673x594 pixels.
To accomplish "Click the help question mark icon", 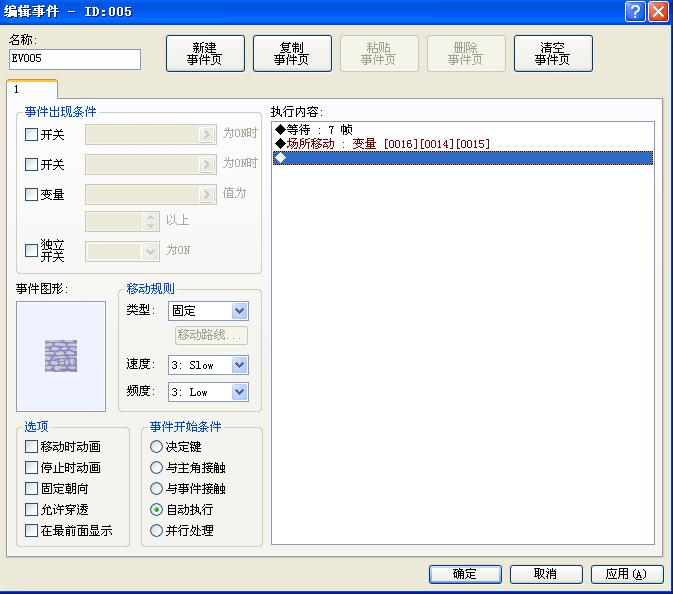I will 635,11.
